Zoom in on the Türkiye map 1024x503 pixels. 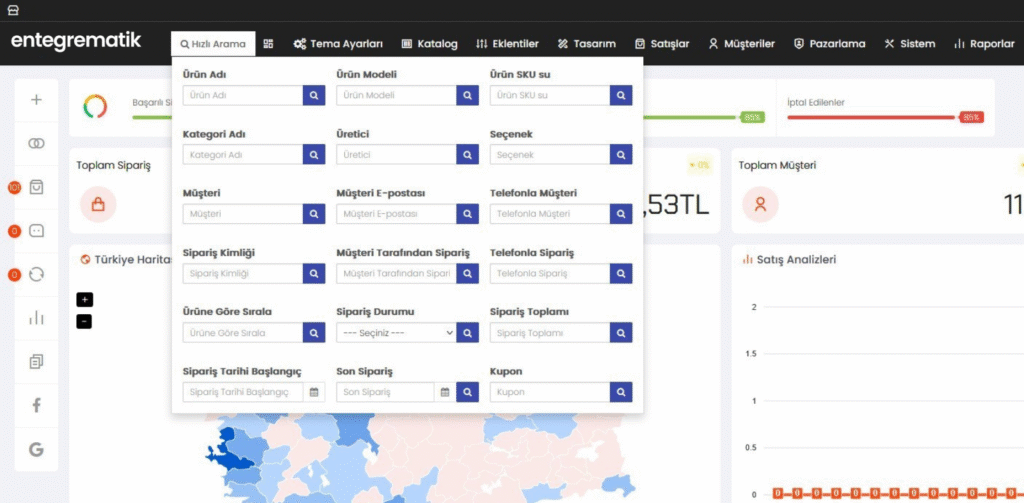pos(84,299)
